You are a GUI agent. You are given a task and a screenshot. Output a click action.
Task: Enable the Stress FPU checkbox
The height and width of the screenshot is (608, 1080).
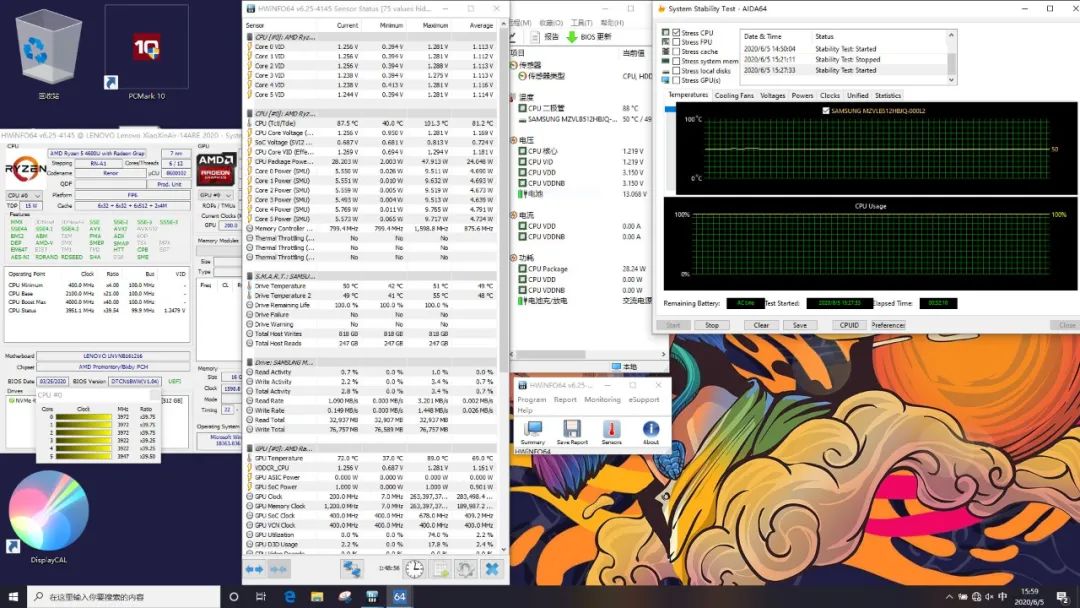coord(677,42)
